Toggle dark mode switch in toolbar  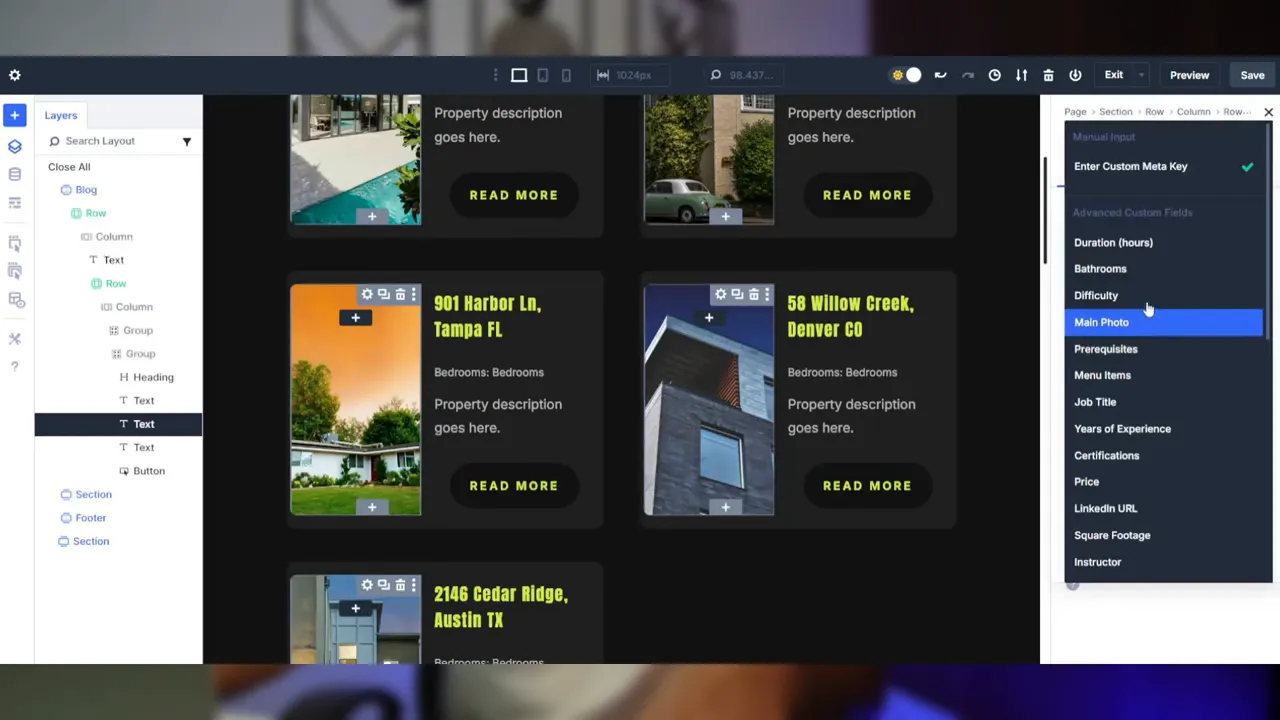click(x=905, y=75)
